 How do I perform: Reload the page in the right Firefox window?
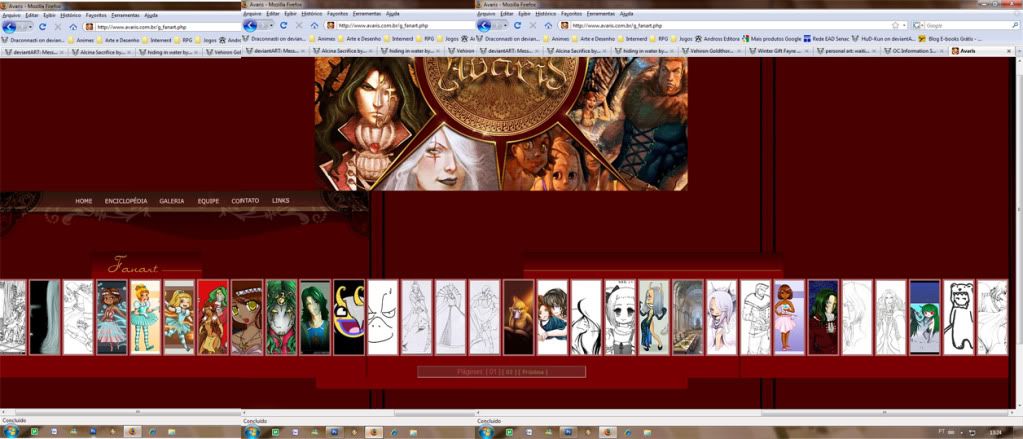pyautogui.click(x=517, y=26)
